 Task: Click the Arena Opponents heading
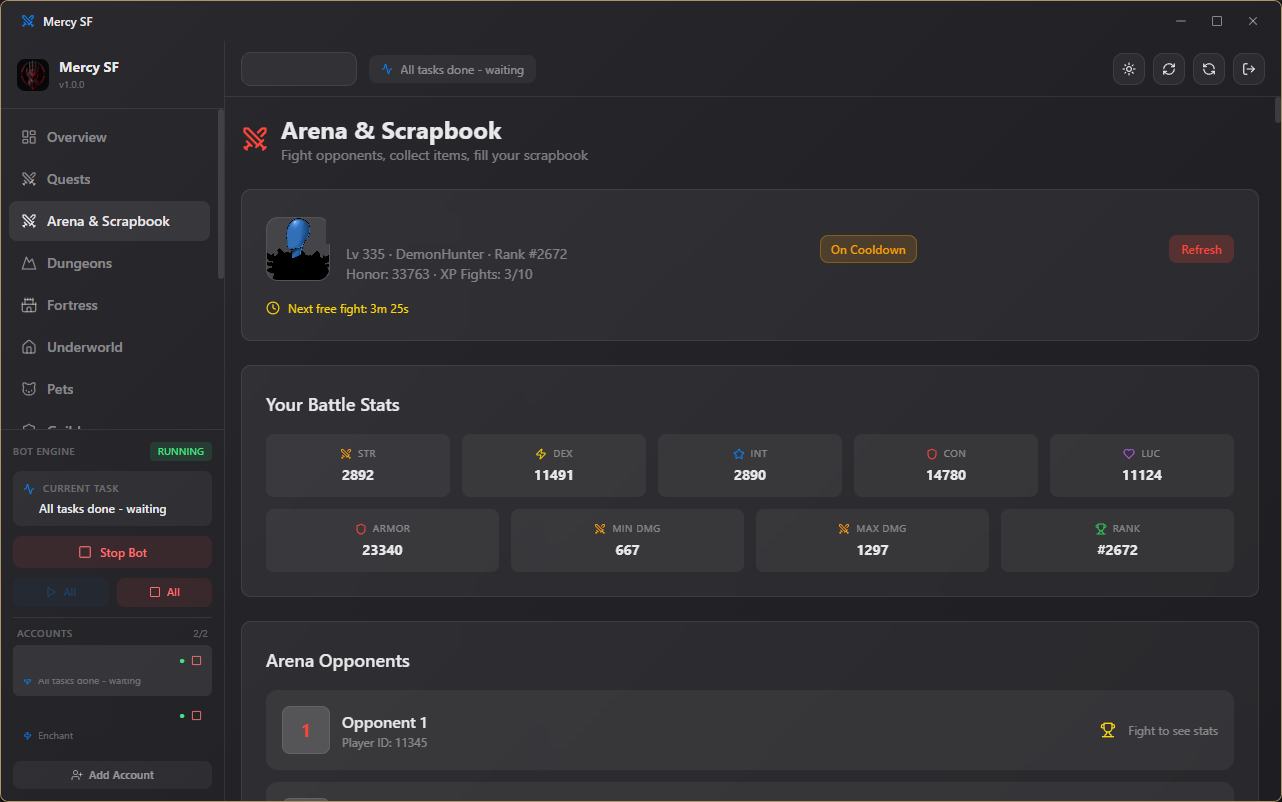(338, 661)
